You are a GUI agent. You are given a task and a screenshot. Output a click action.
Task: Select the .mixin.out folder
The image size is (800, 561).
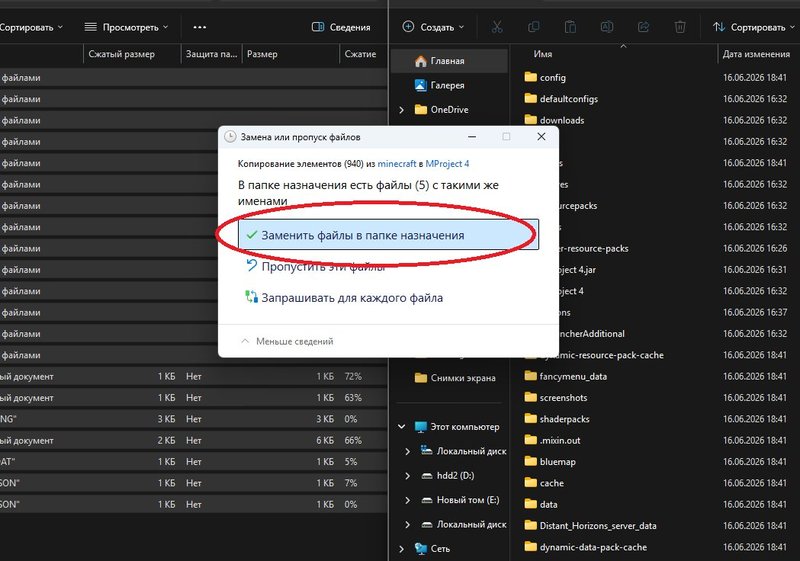(553, 441)
